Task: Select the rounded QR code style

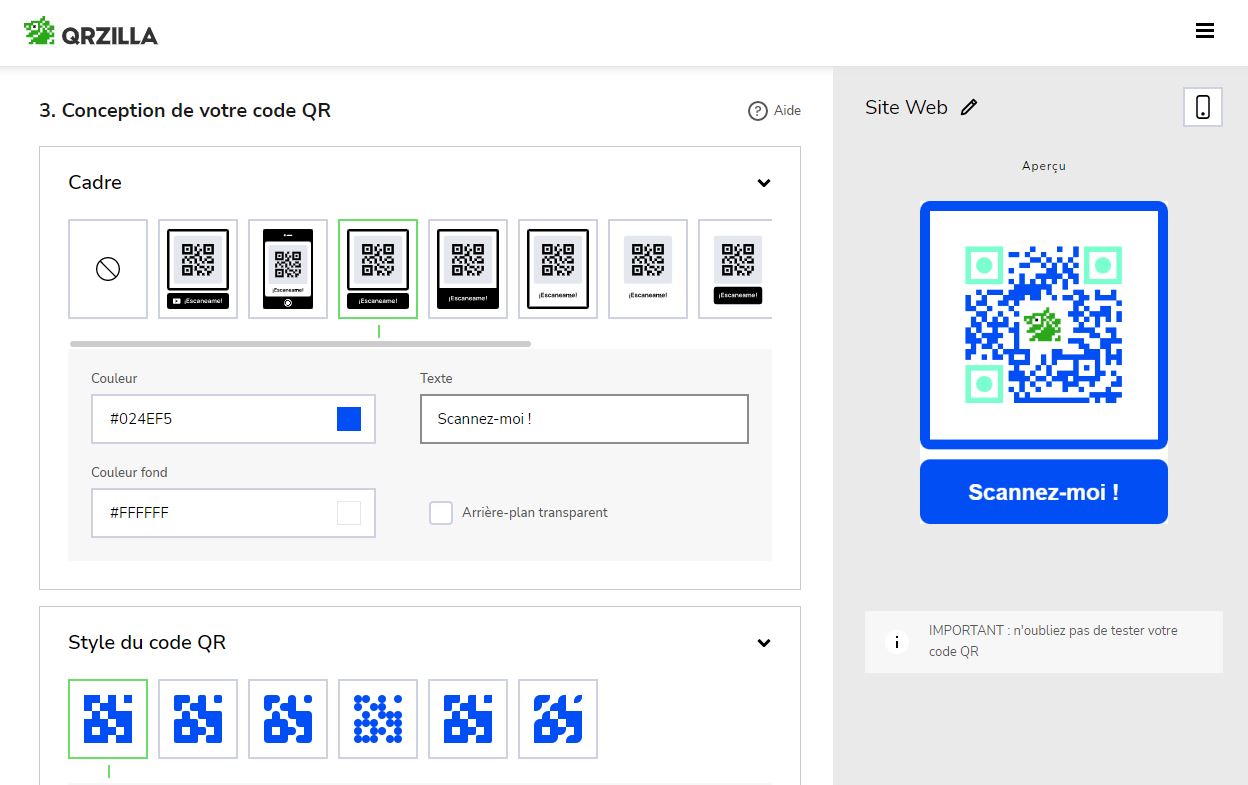Action: point(288,719)
